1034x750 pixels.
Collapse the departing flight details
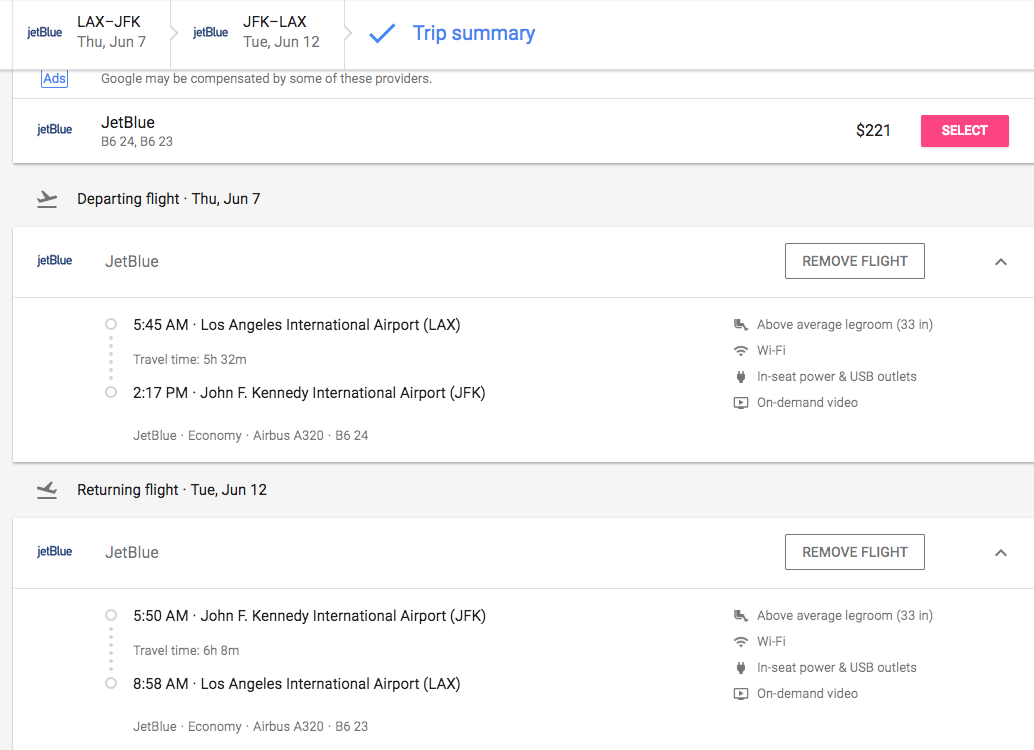(x=1000, y=262)
